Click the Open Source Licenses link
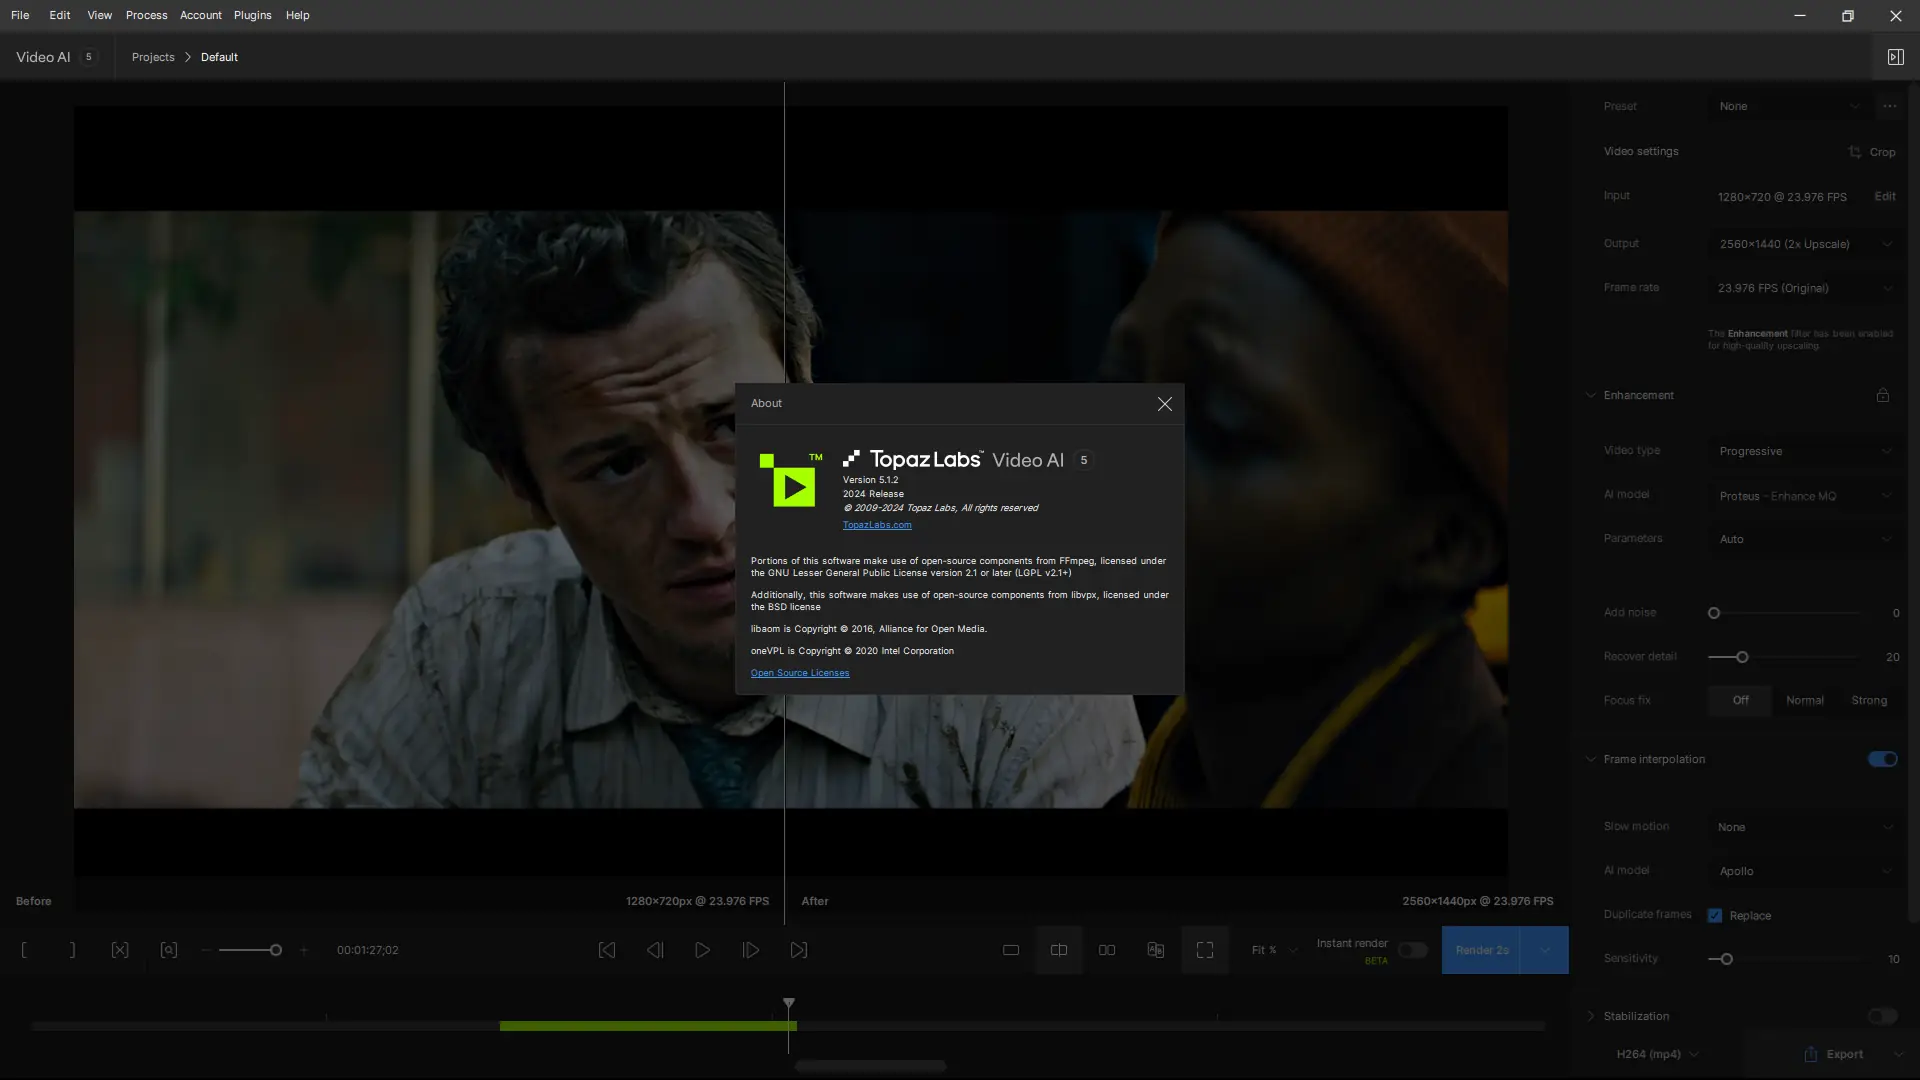 799,673
